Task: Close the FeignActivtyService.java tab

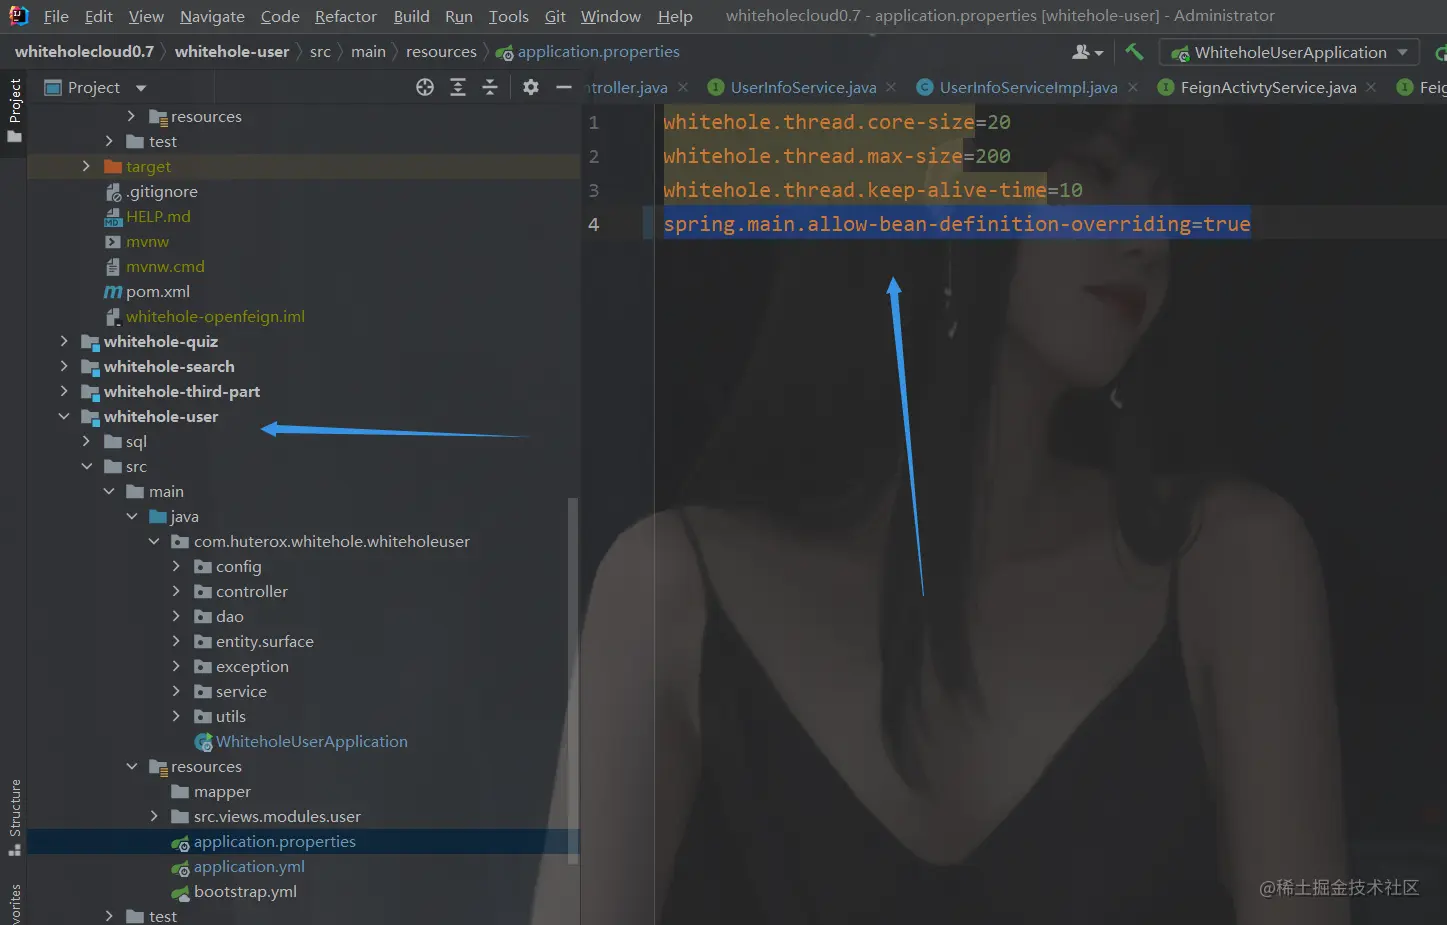Action: [1371, 87]
